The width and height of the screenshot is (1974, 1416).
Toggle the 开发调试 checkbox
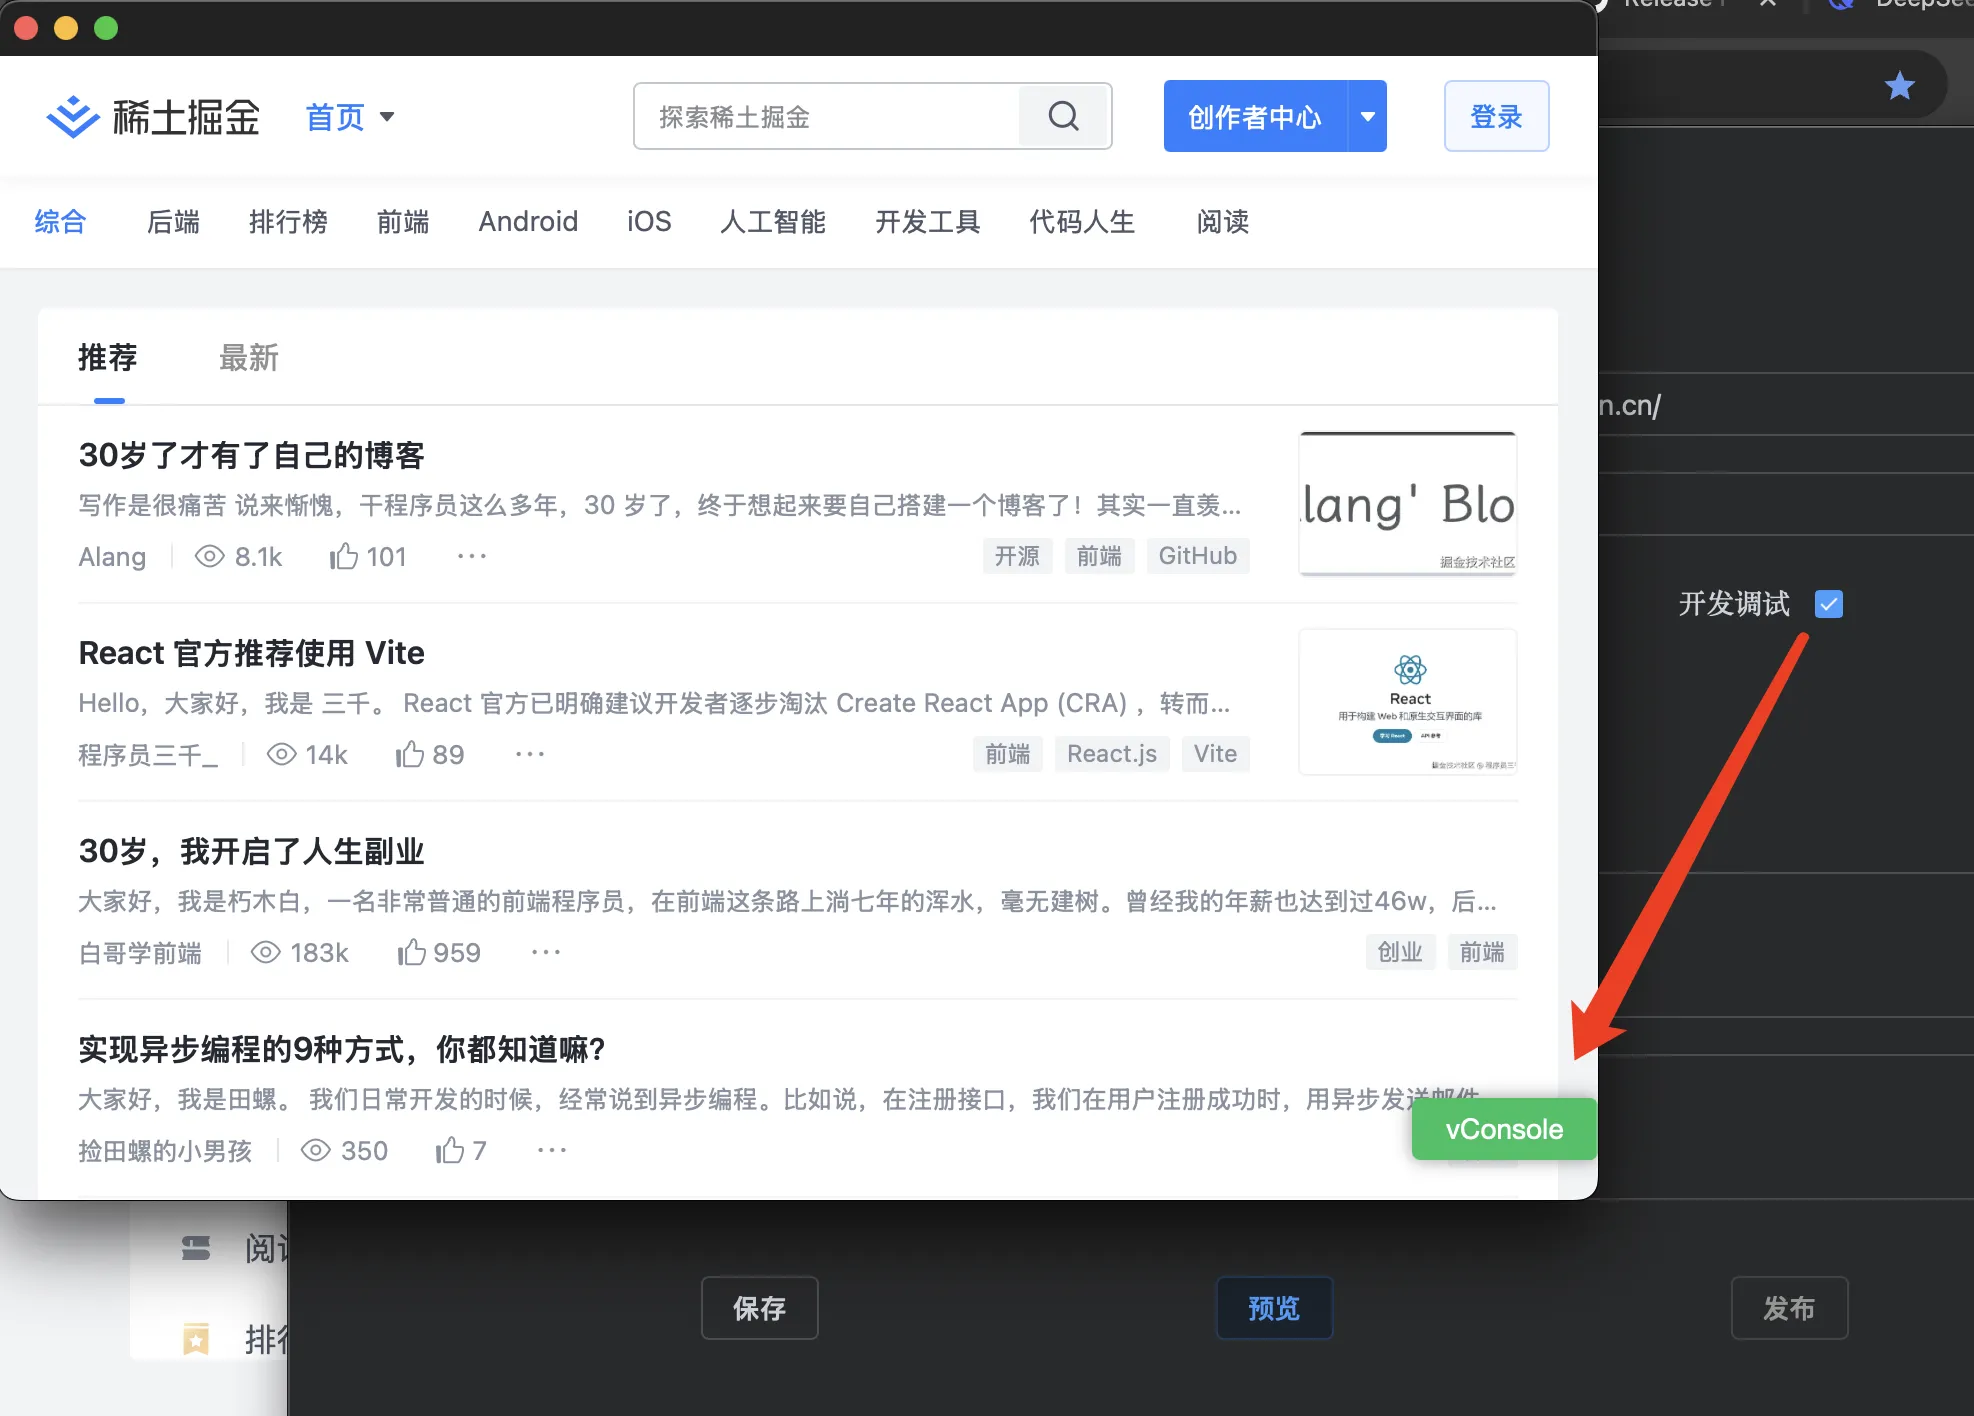click(x=1828, y=604)
